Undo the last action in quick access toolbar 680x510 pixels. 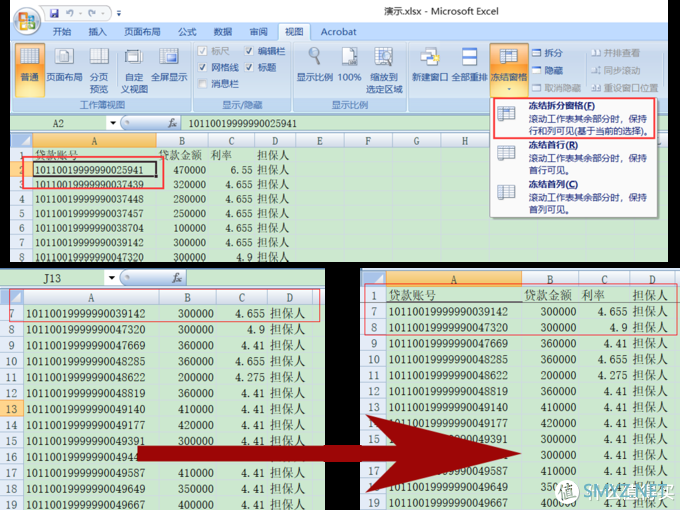[70, 13]
